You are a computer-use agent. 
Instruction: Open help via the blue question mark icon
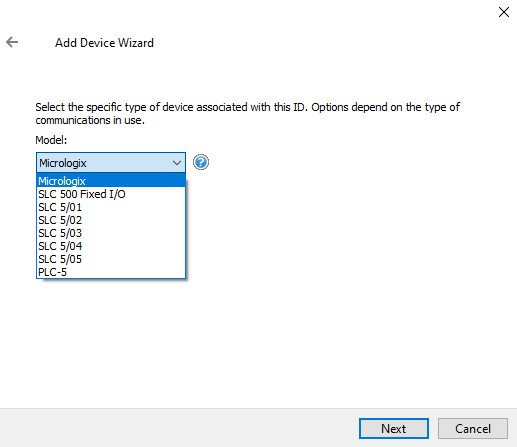(201, 162)
